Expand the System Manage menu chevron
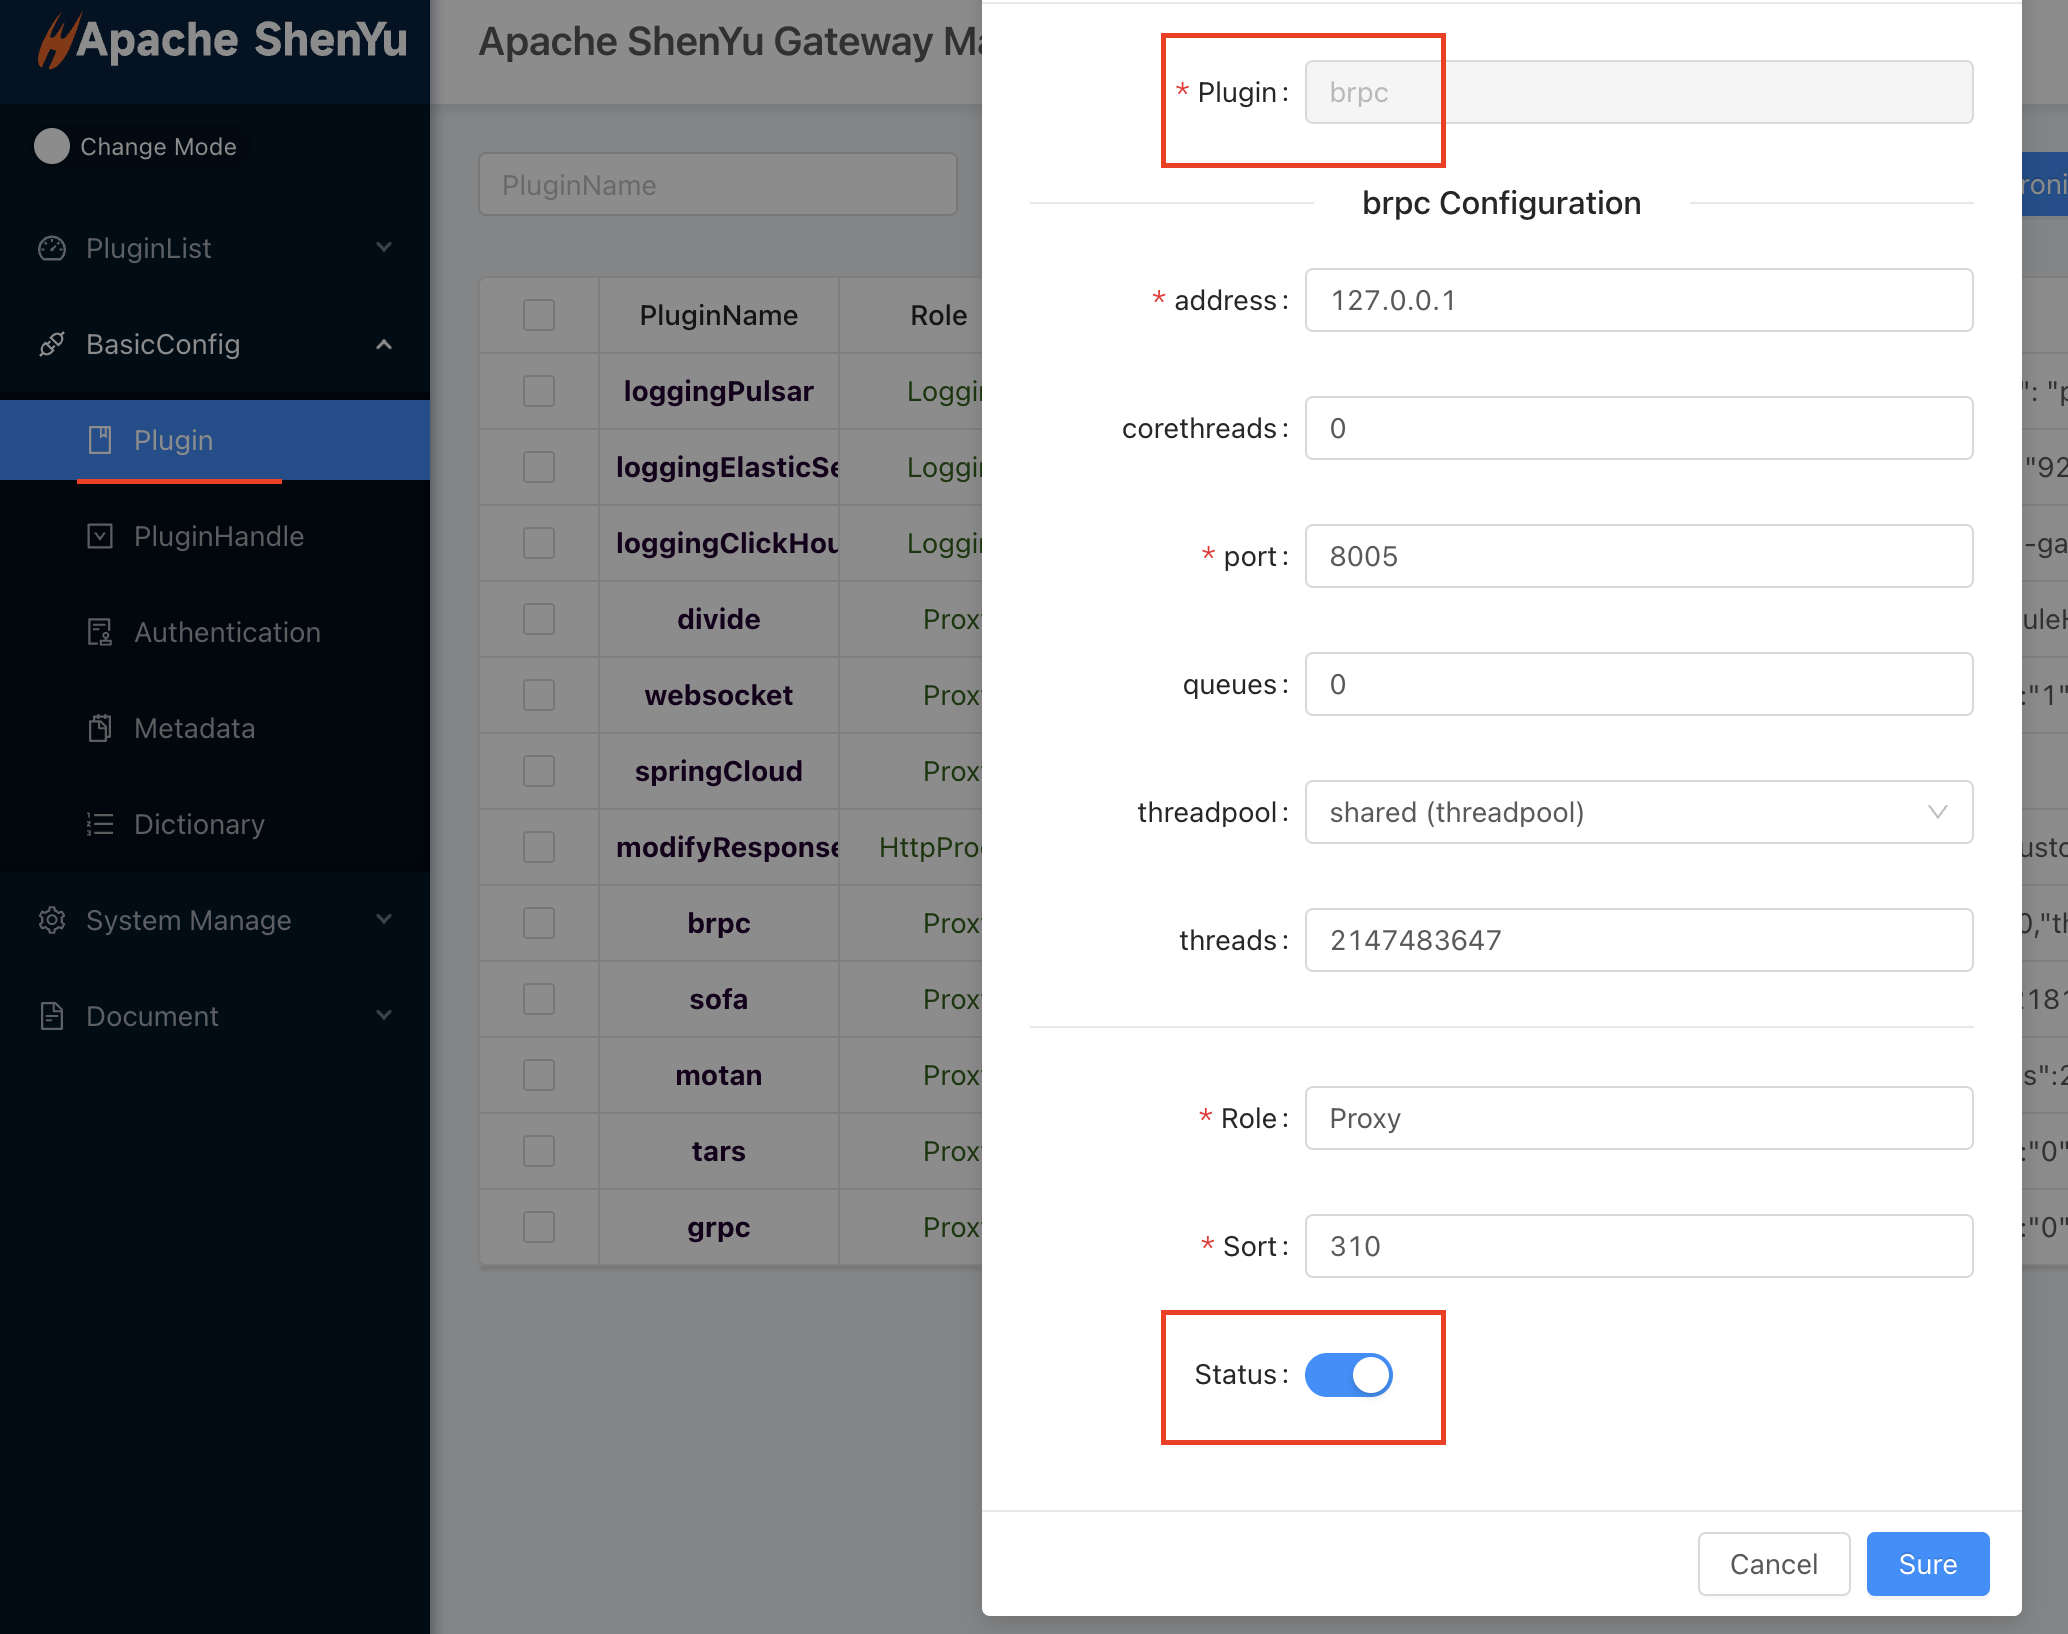Screen dimensions: 2068x1634 [x=384, y=918]
